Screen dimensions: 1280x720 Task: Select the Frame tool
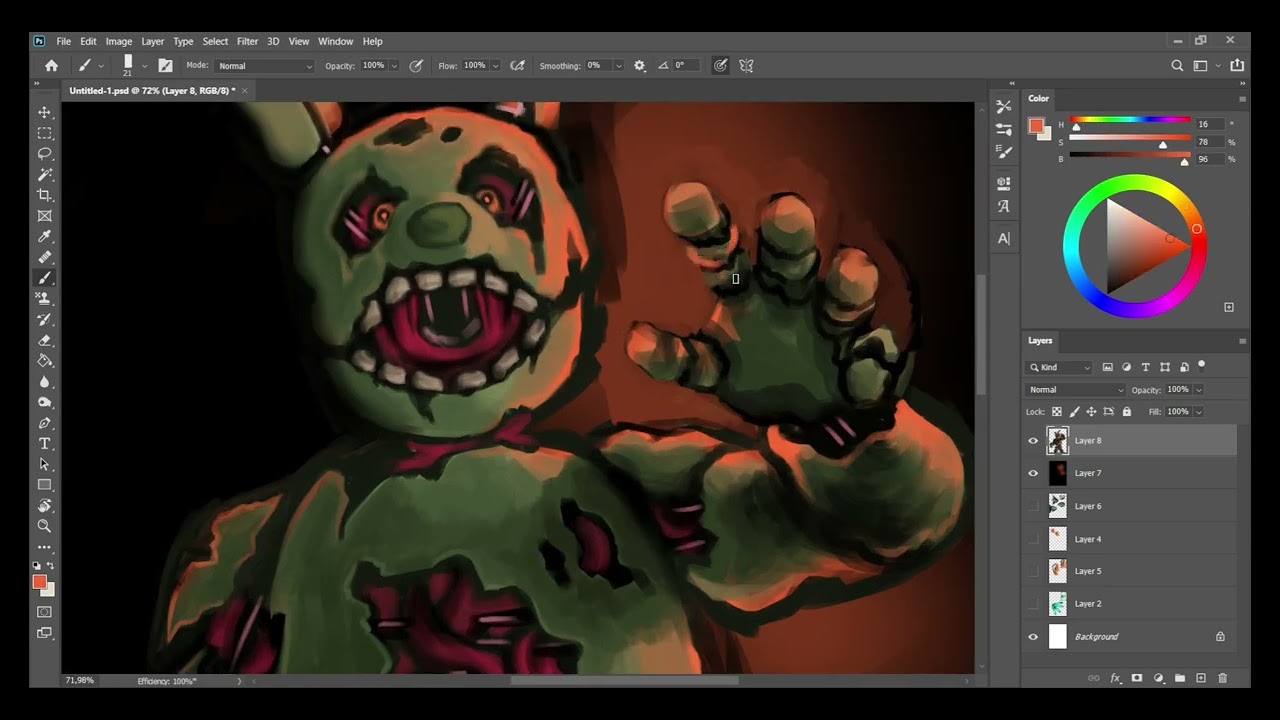[x=45, y=216]
